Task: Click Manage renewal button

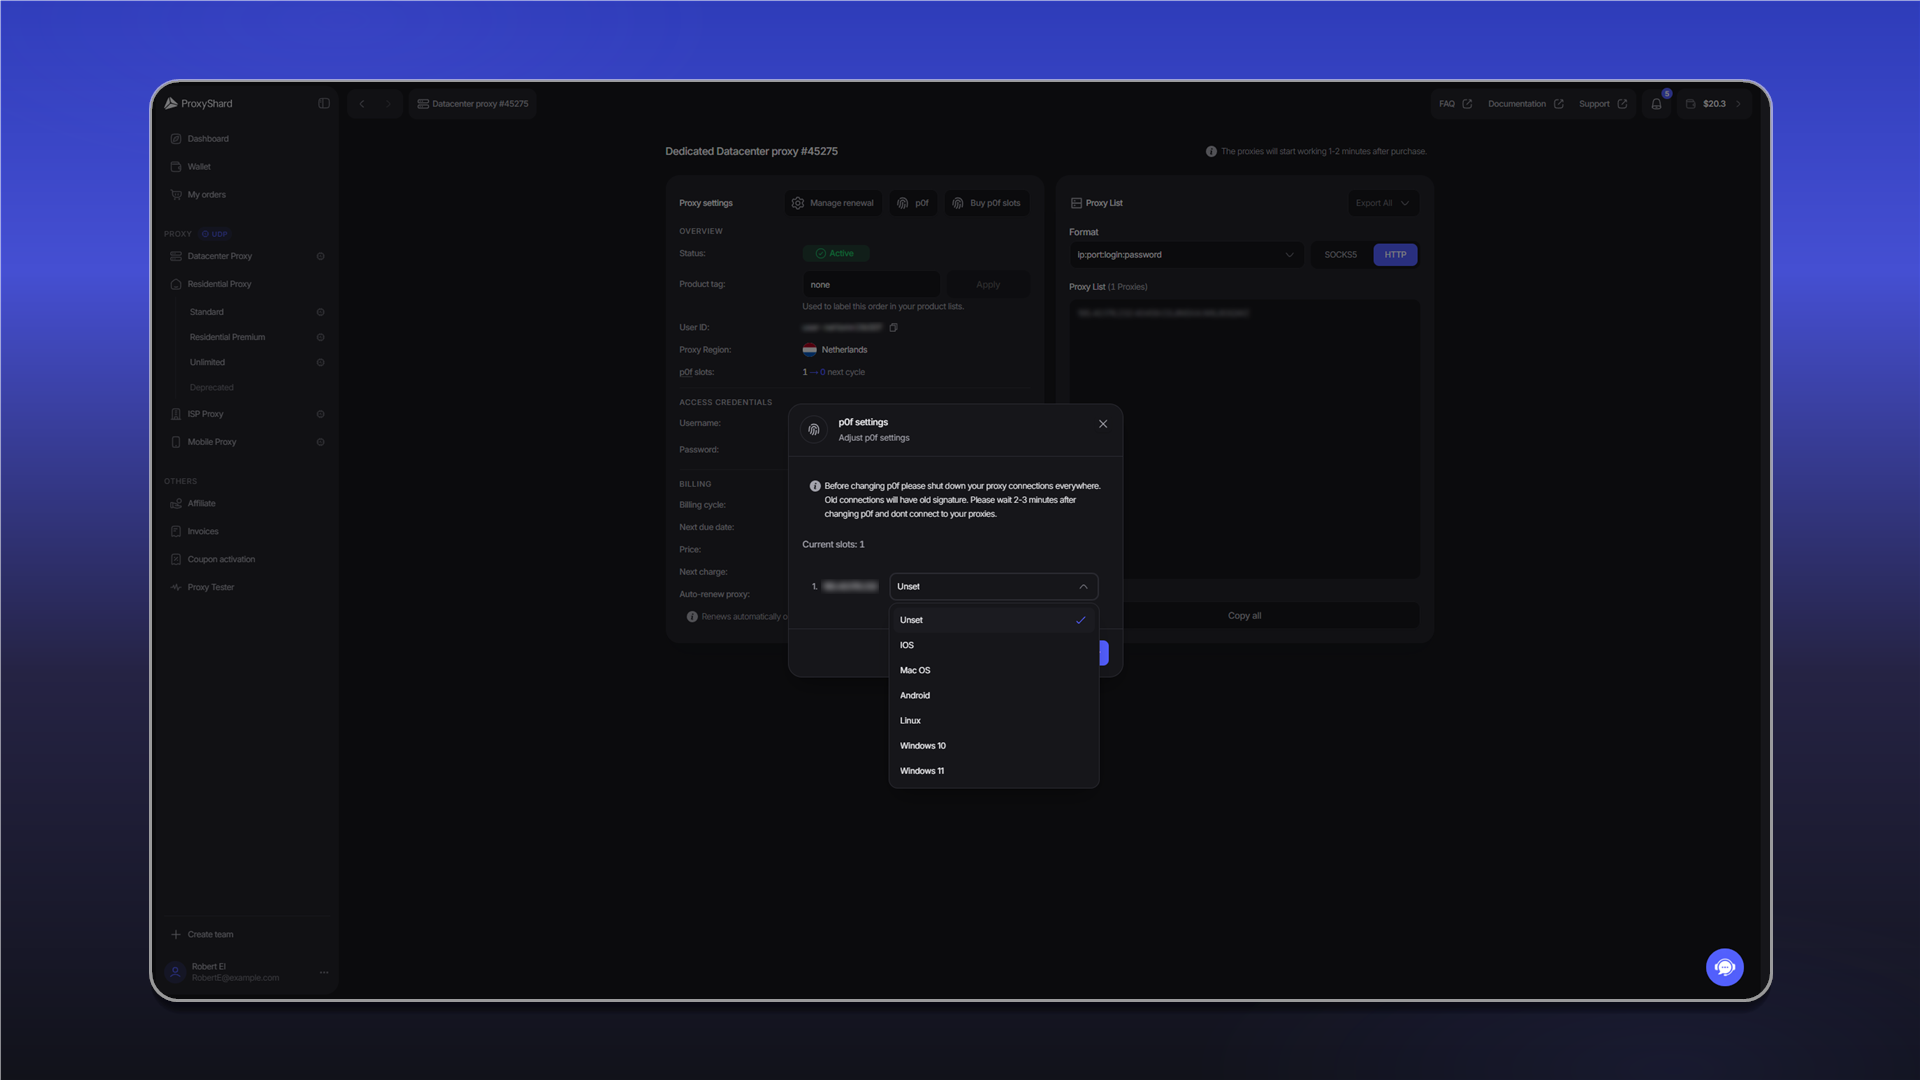Action: 833,203
